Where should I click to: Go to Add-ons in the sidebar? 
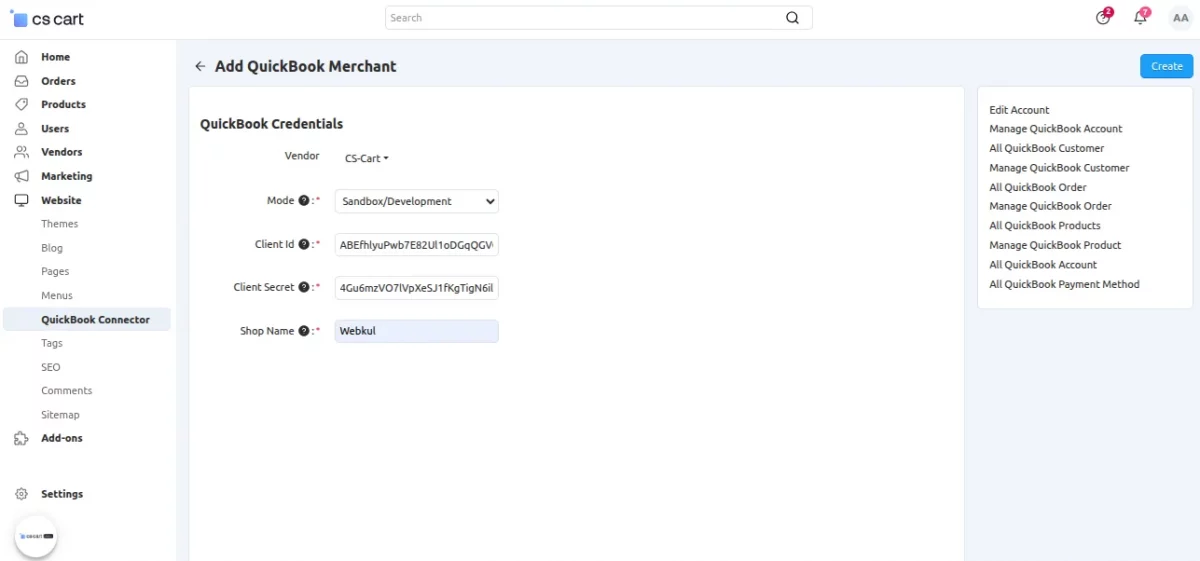click(x=61, y=438)
